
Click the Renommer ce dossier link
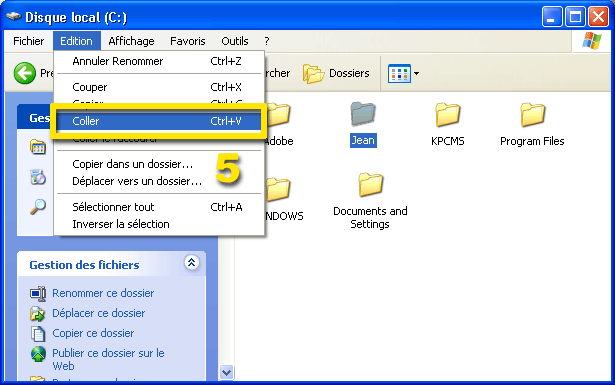coord(103,293)
